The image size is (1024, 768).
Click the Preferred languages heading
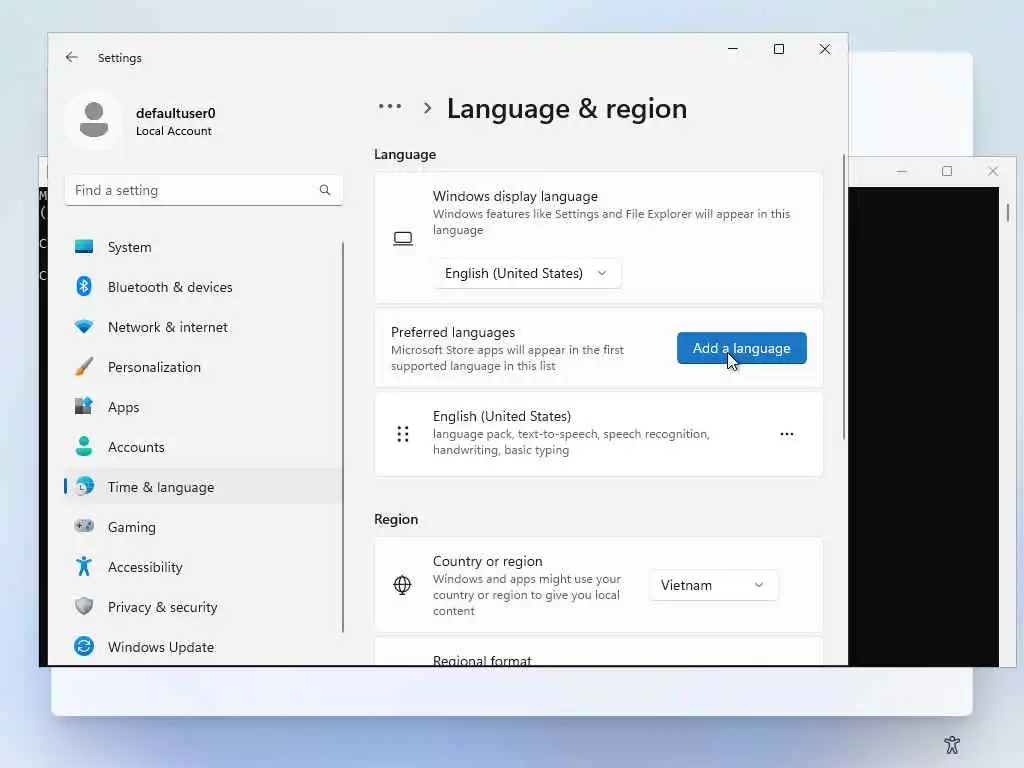[x=453, y=332]
